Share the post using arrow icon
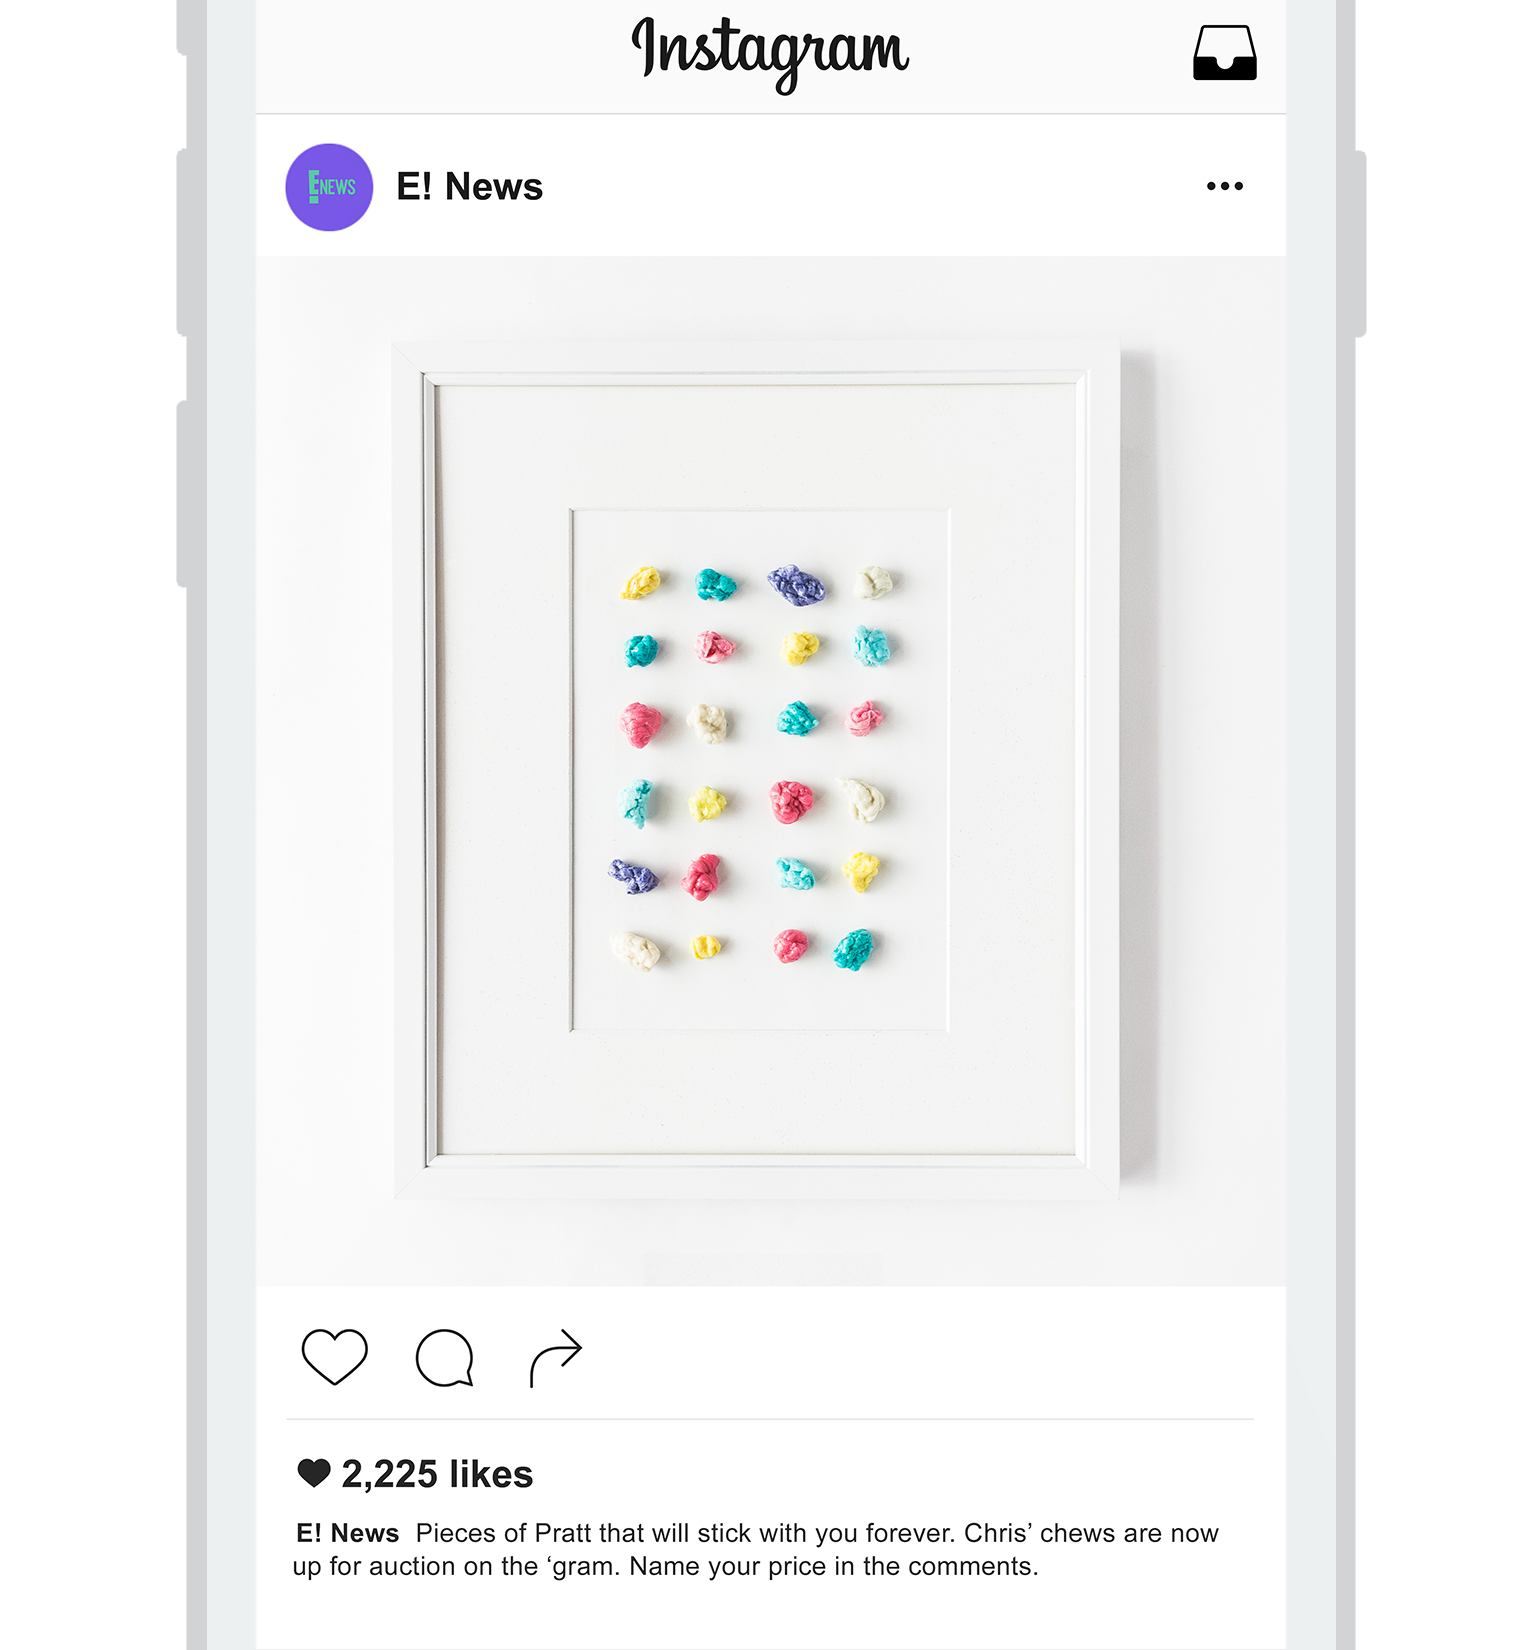 (x=555, y=1357)
